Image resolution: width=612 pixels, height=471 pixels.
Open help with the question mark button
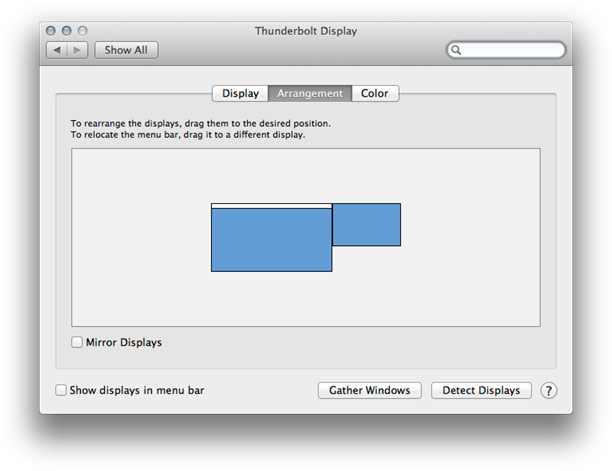[548, 390]
